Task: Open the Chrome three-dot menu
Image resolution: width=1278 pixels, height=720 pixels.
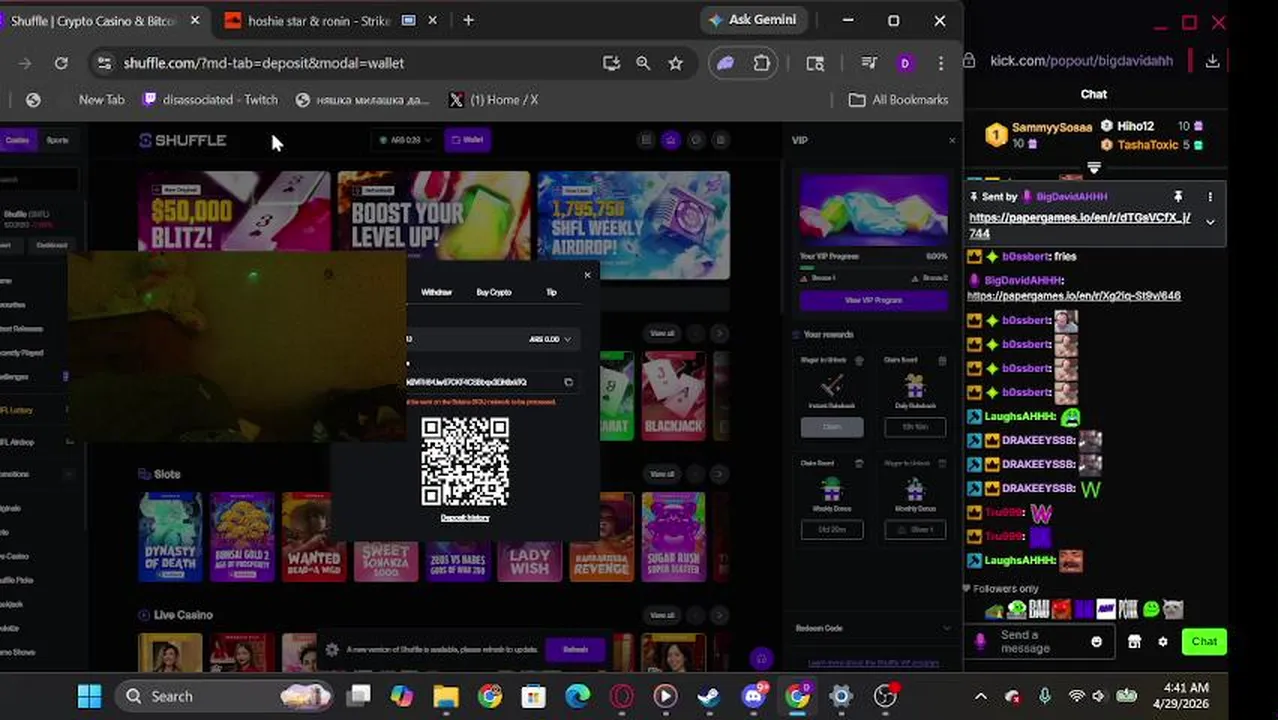Action: click(940, 63)
